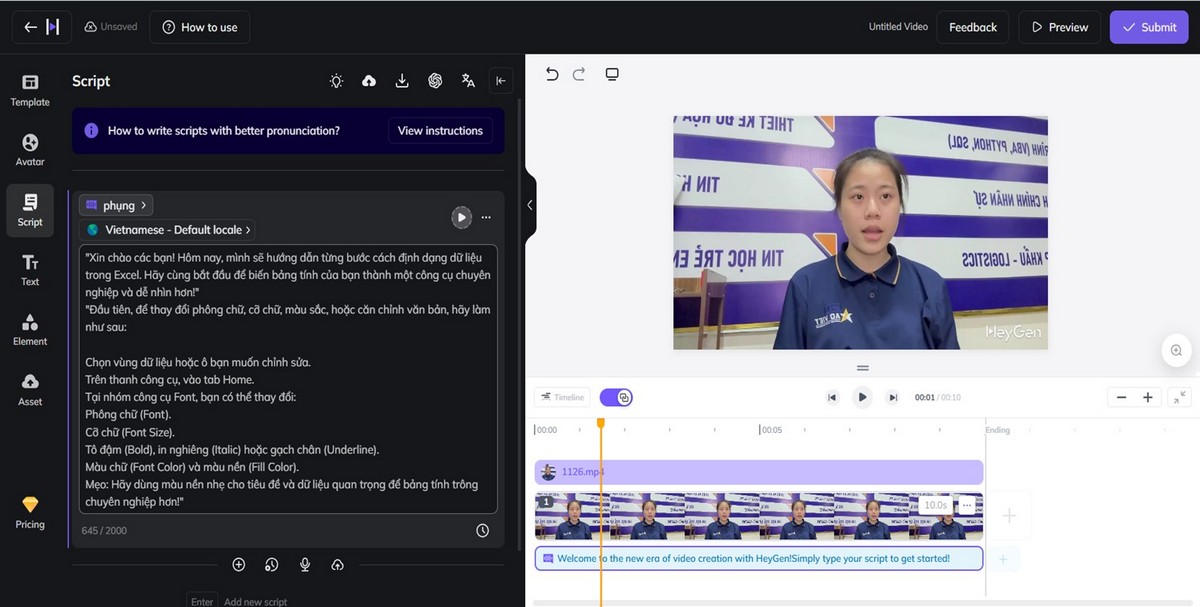The width and height of the screenshot is (1200, 607).
Task: Toggle the purple timeline switch
Action: coord(616,397)
